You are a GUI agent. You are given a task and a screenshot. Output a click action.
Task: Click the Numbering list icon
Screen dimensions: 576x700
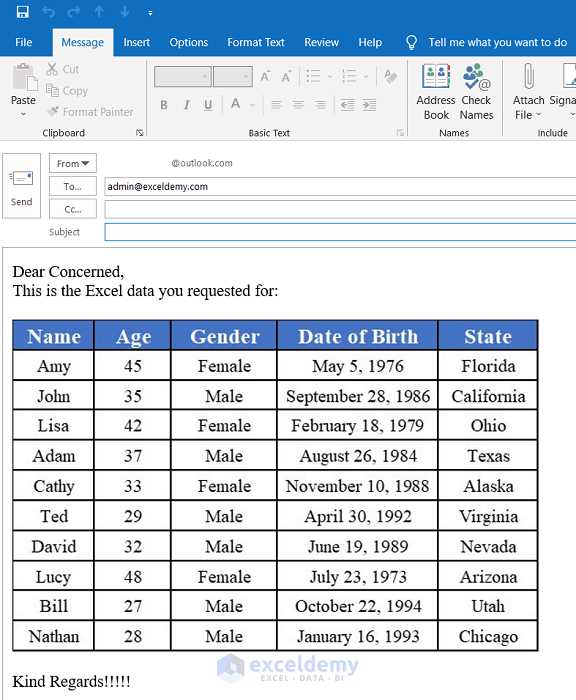pos(349,76)
